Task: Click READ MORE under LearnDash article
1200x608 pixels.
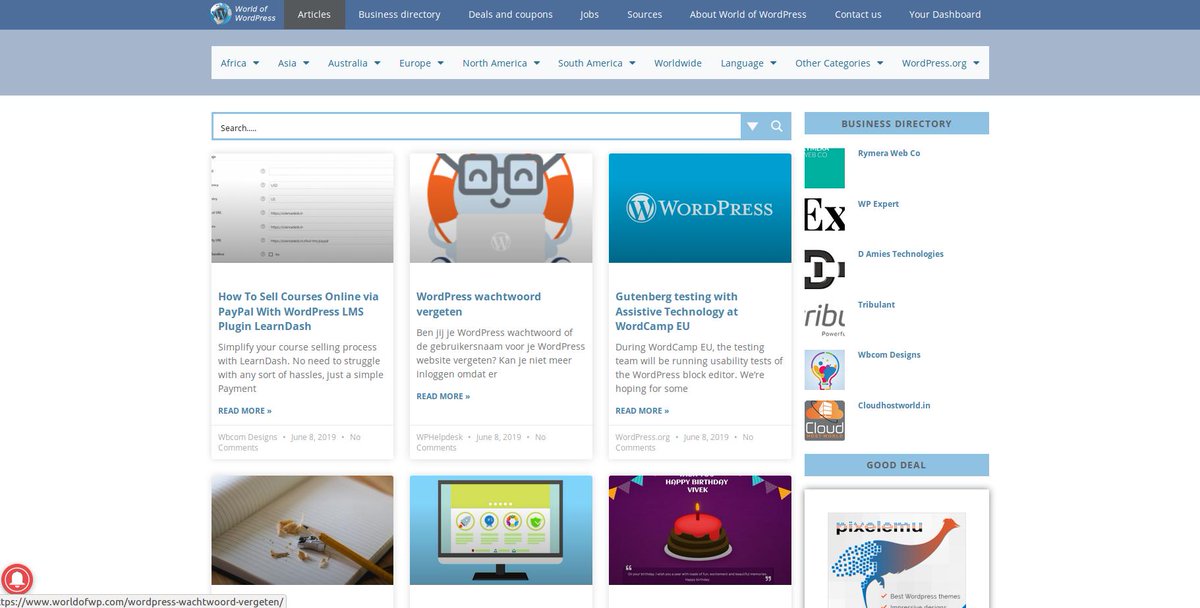Action: coord(245,411)
